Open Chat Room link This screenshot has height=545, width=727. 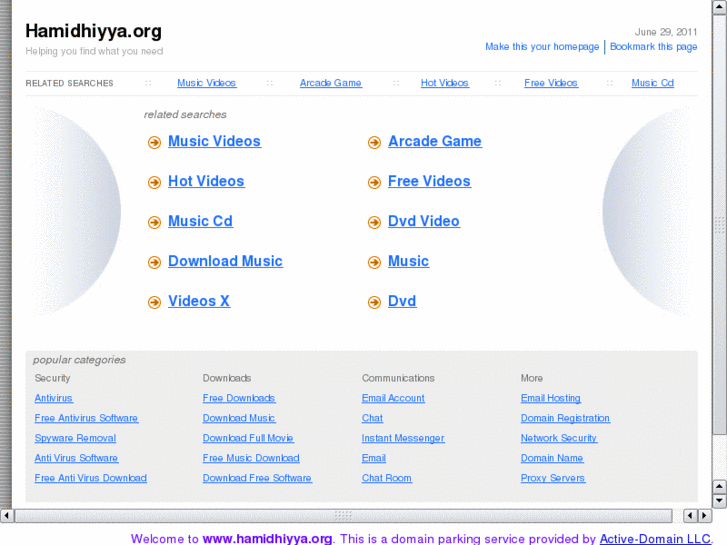tap(387, 478)
